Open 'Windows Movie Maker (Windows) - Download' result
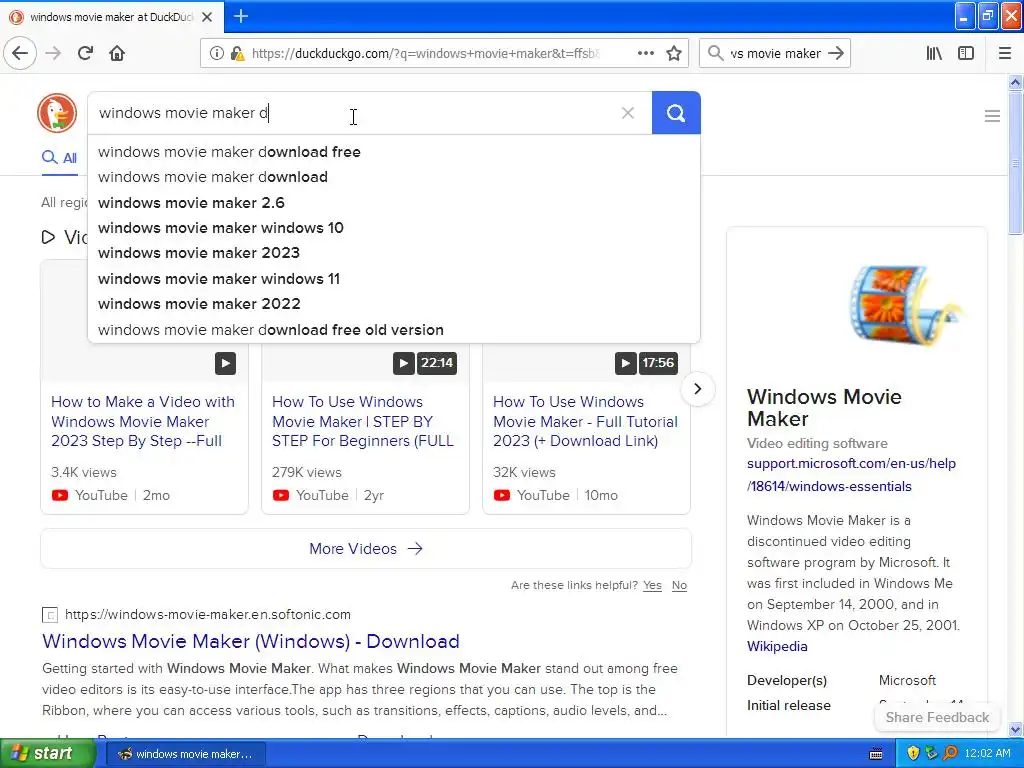This screenshot has width=1024, height=768. coord(251,641)
